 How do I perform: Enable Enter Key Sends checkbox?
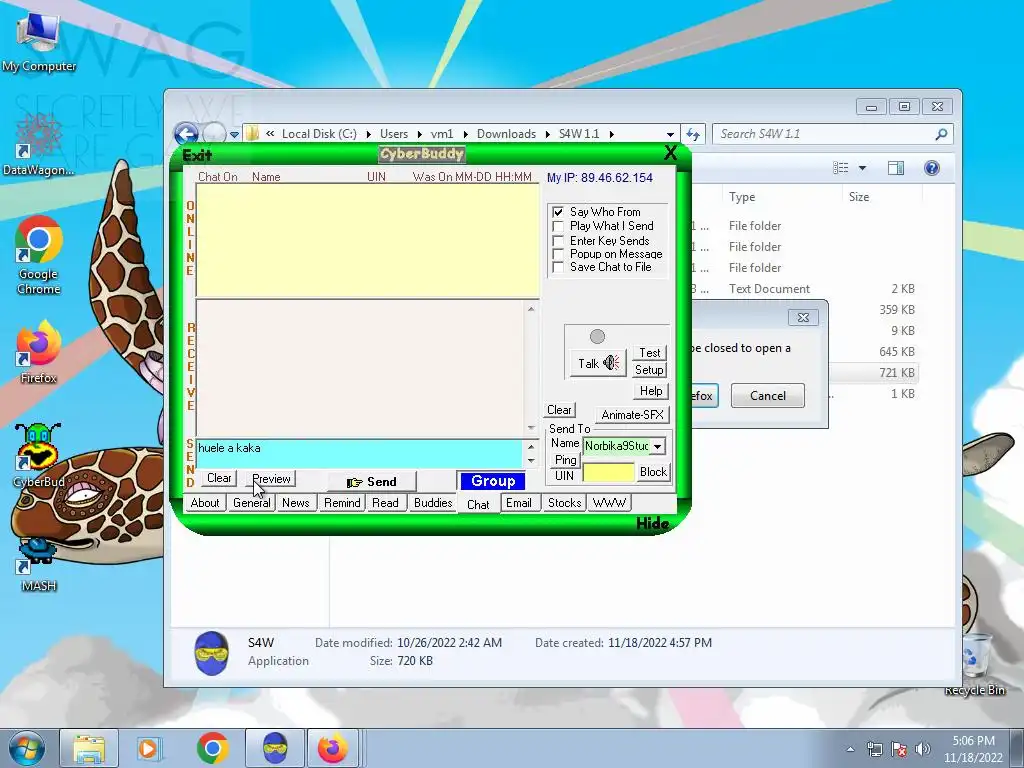[558, 241]
